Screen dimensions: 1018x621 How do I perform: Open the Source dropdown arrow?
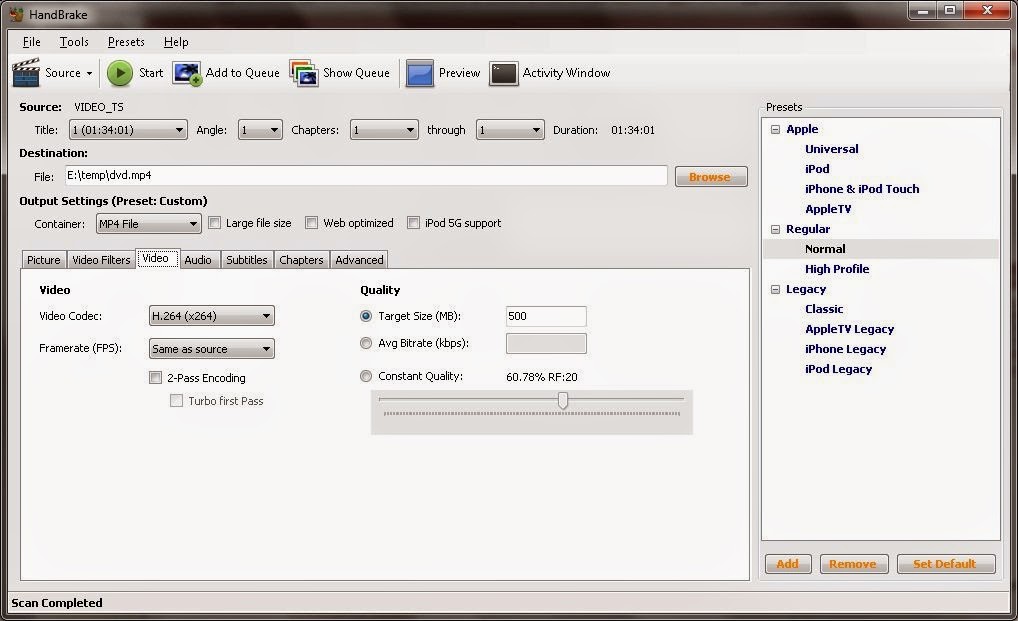coord(90,73)
